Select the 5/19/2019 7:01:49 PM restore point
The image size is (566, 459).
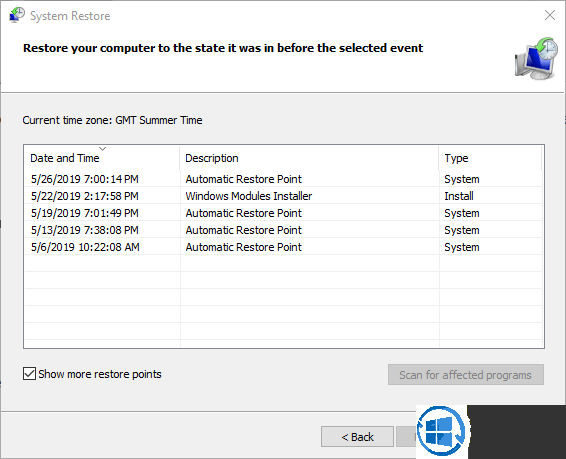point(284,213)
